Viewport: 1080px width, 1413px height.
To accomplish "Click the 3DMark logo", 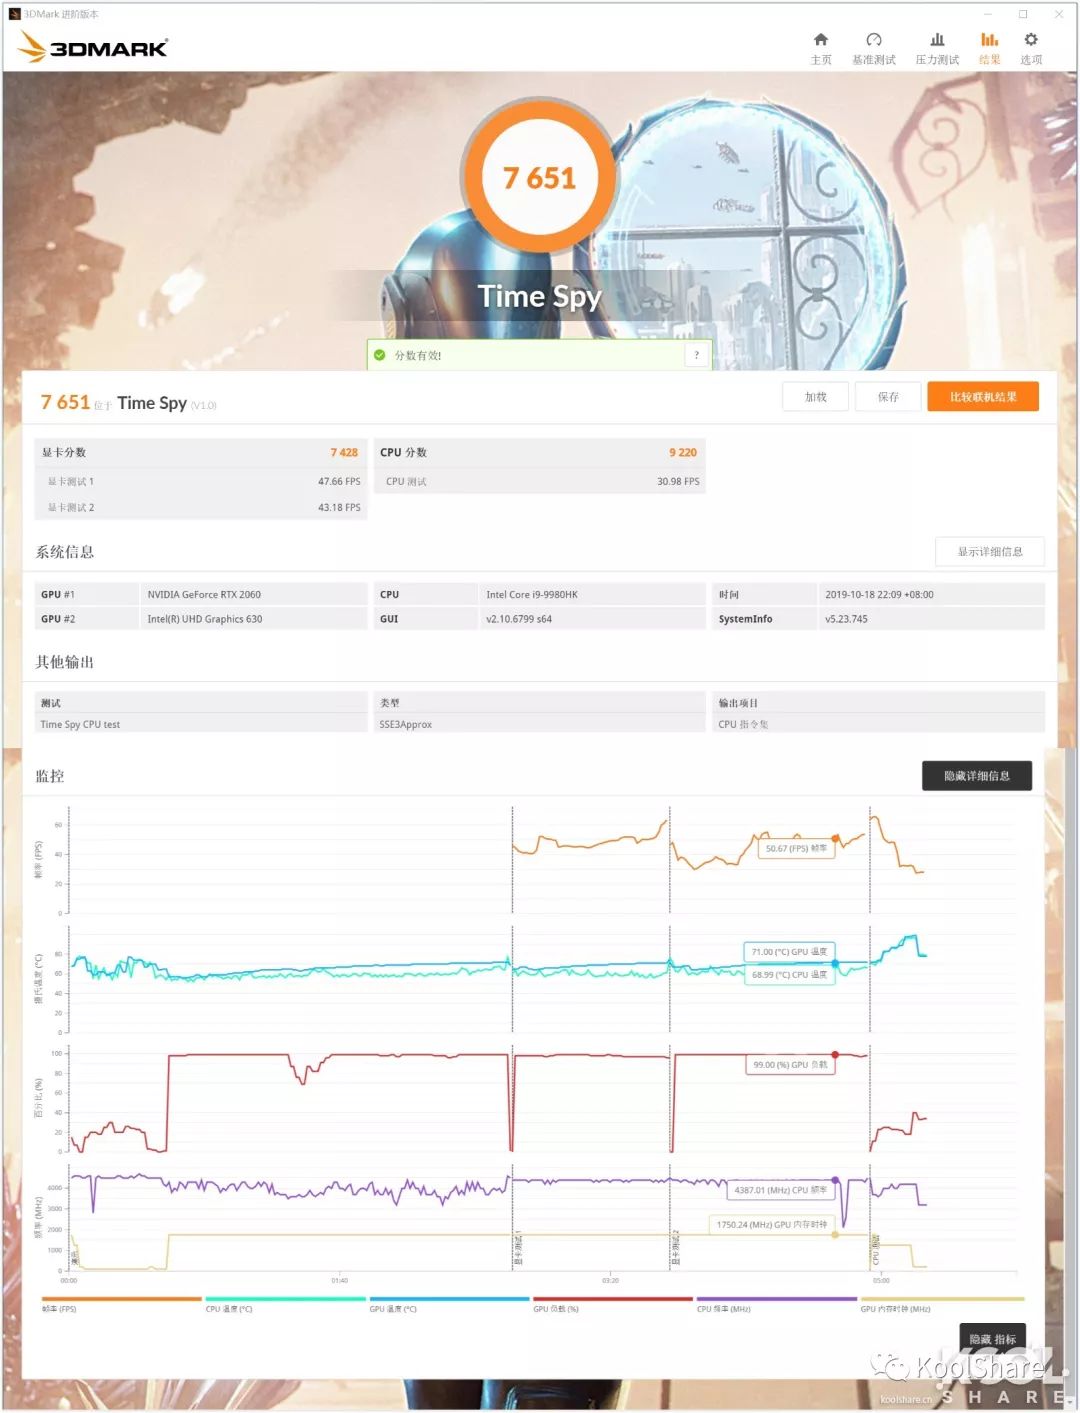I will pos(93,47).
